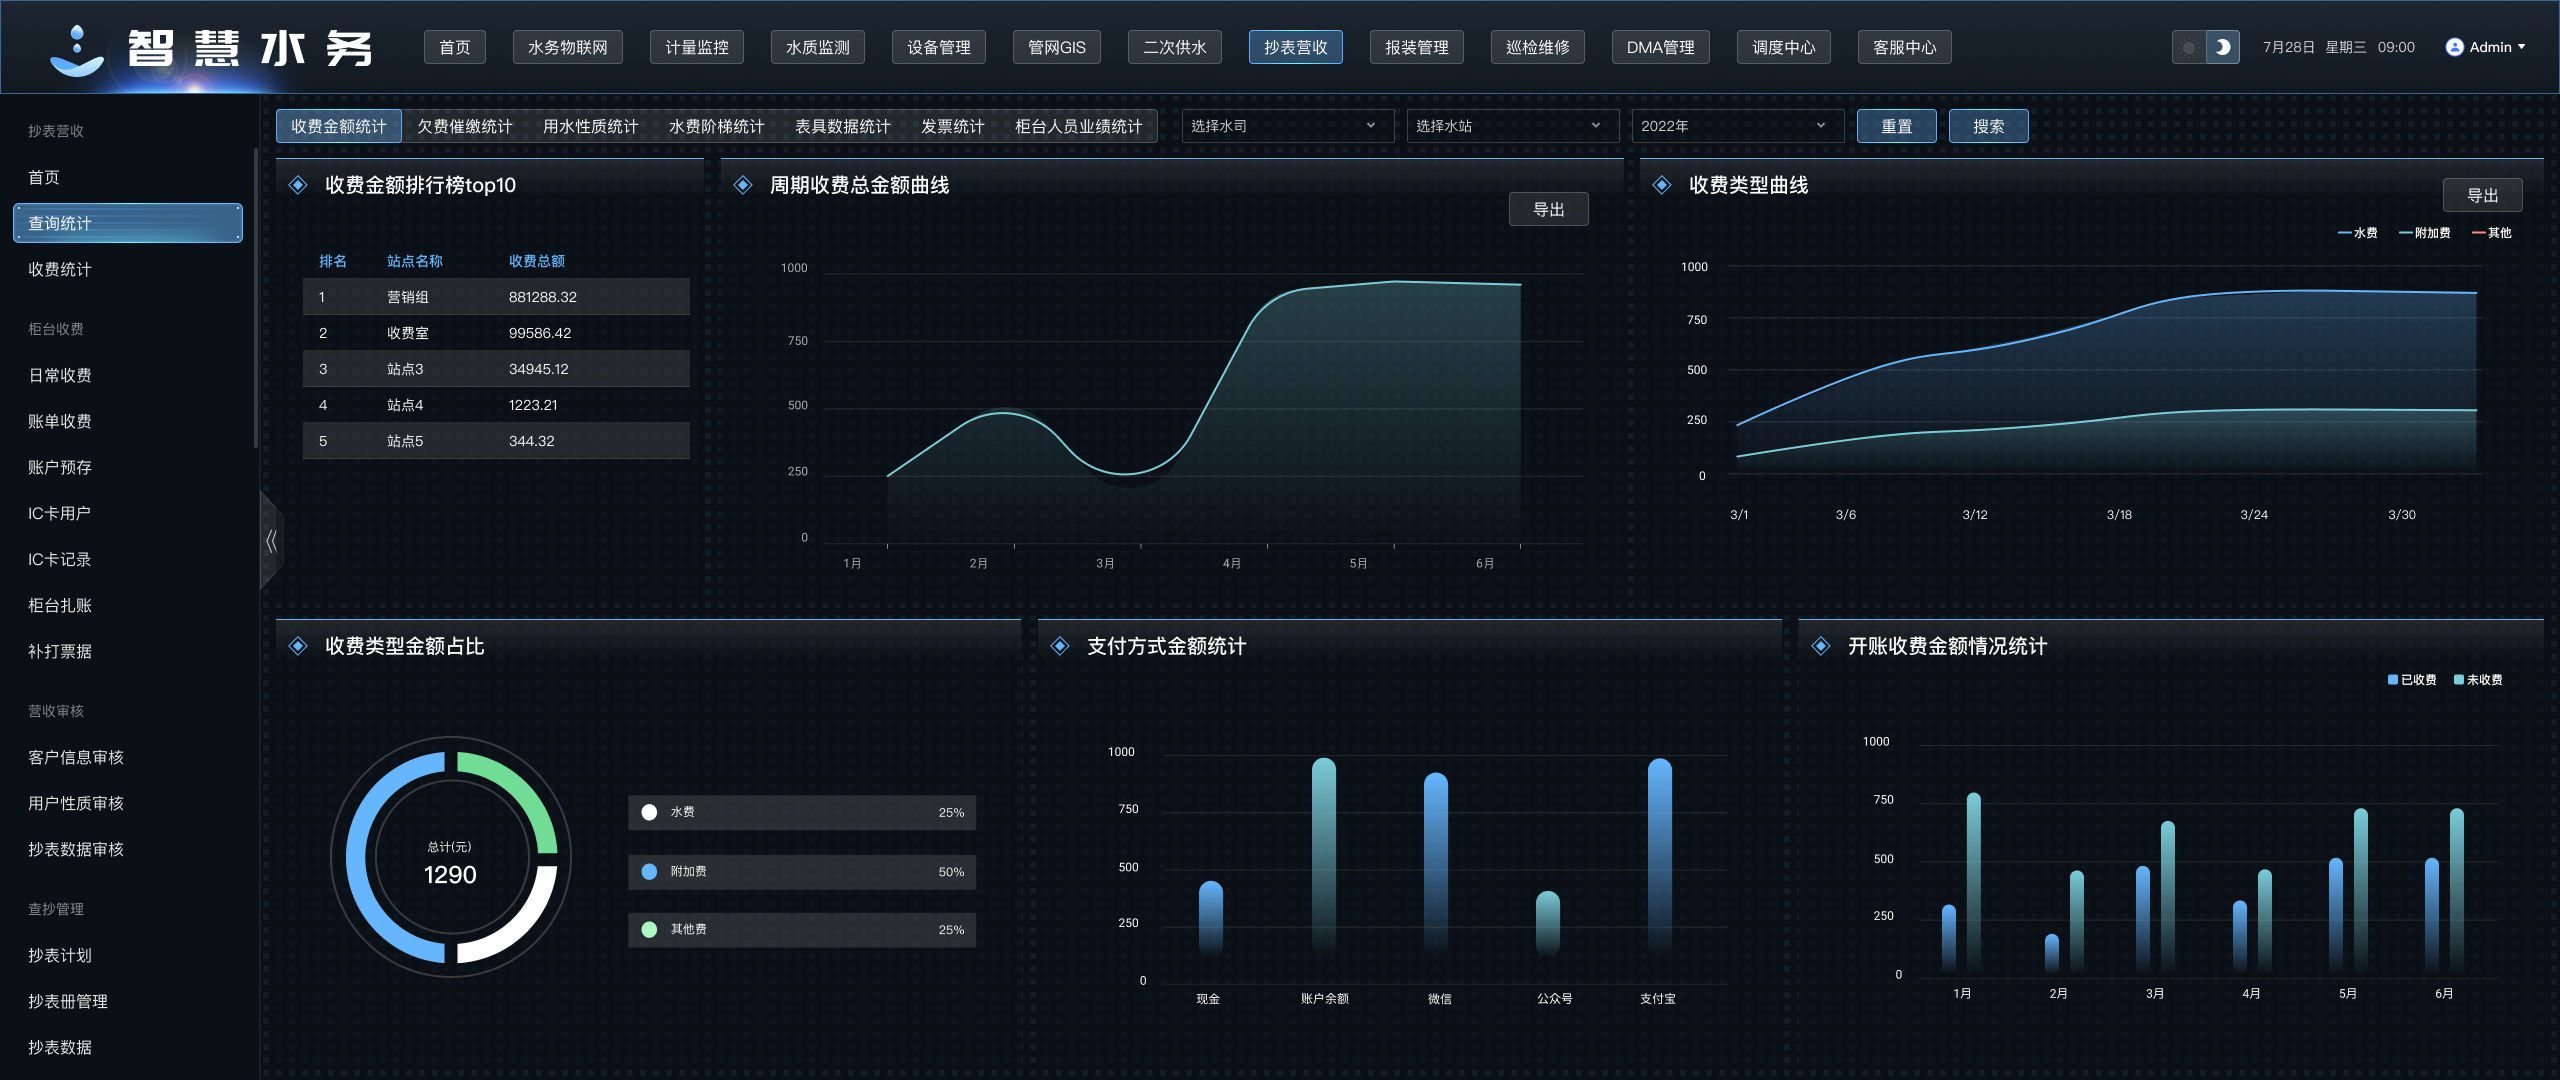Open 水务物联网 in top navigation

pyautogui.click(x=567, y=47)
